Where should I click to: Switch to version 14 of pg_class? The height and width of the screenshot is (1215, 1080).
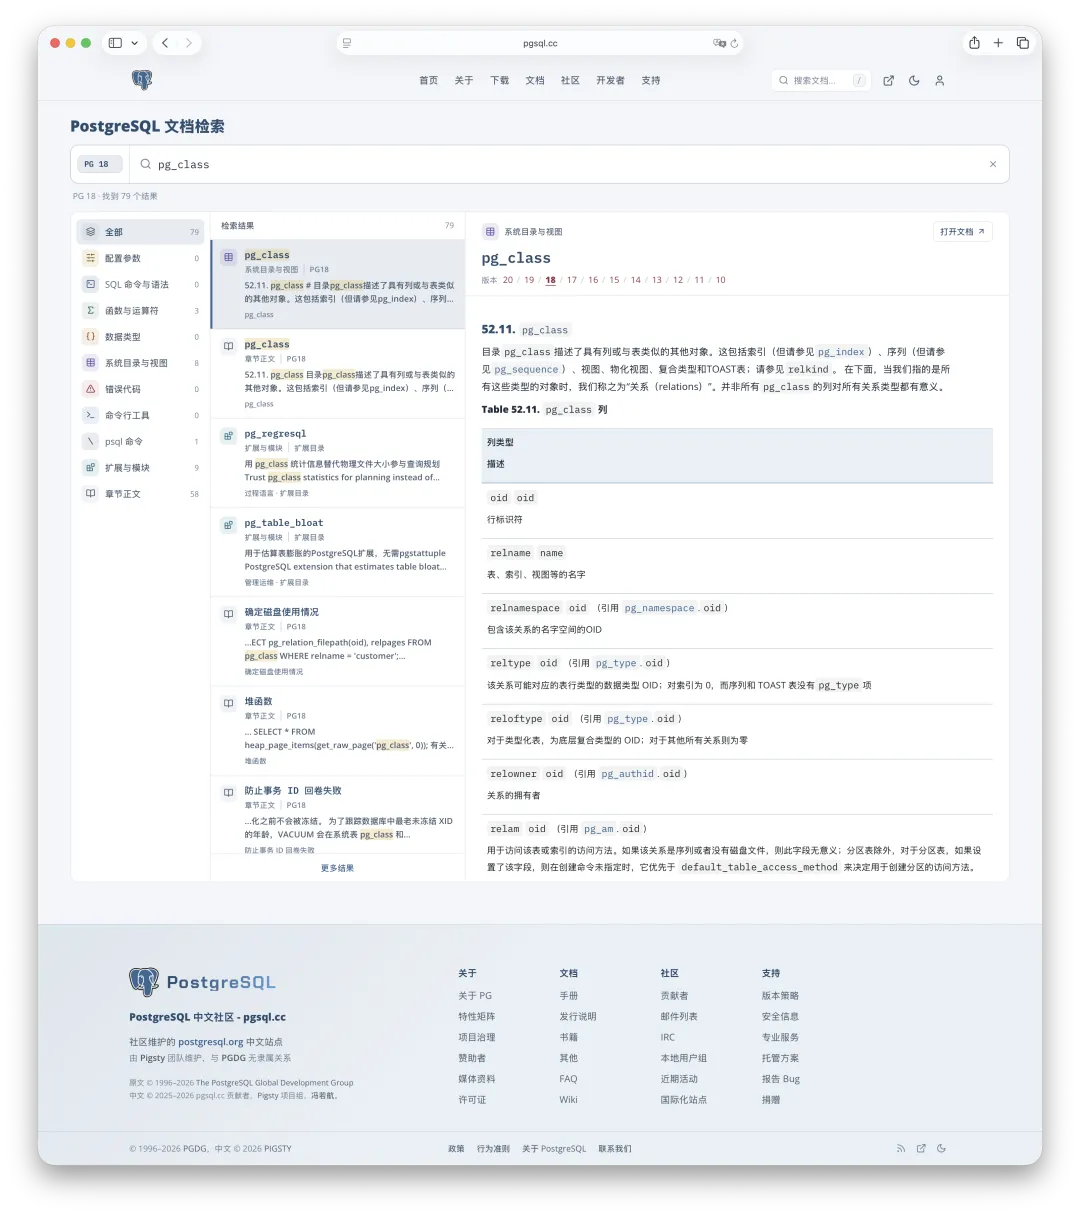pyautogui.click(x=635, y=280)
